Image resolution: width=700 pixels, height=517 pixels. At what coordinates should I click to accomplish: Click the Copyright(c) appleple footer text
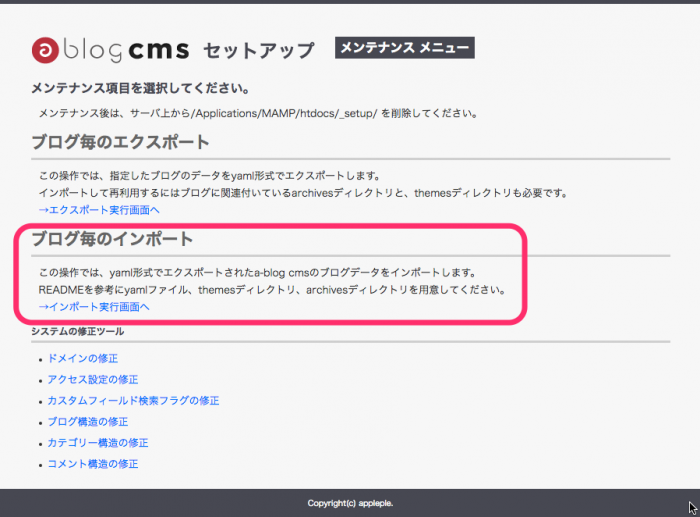pos(350,503)
